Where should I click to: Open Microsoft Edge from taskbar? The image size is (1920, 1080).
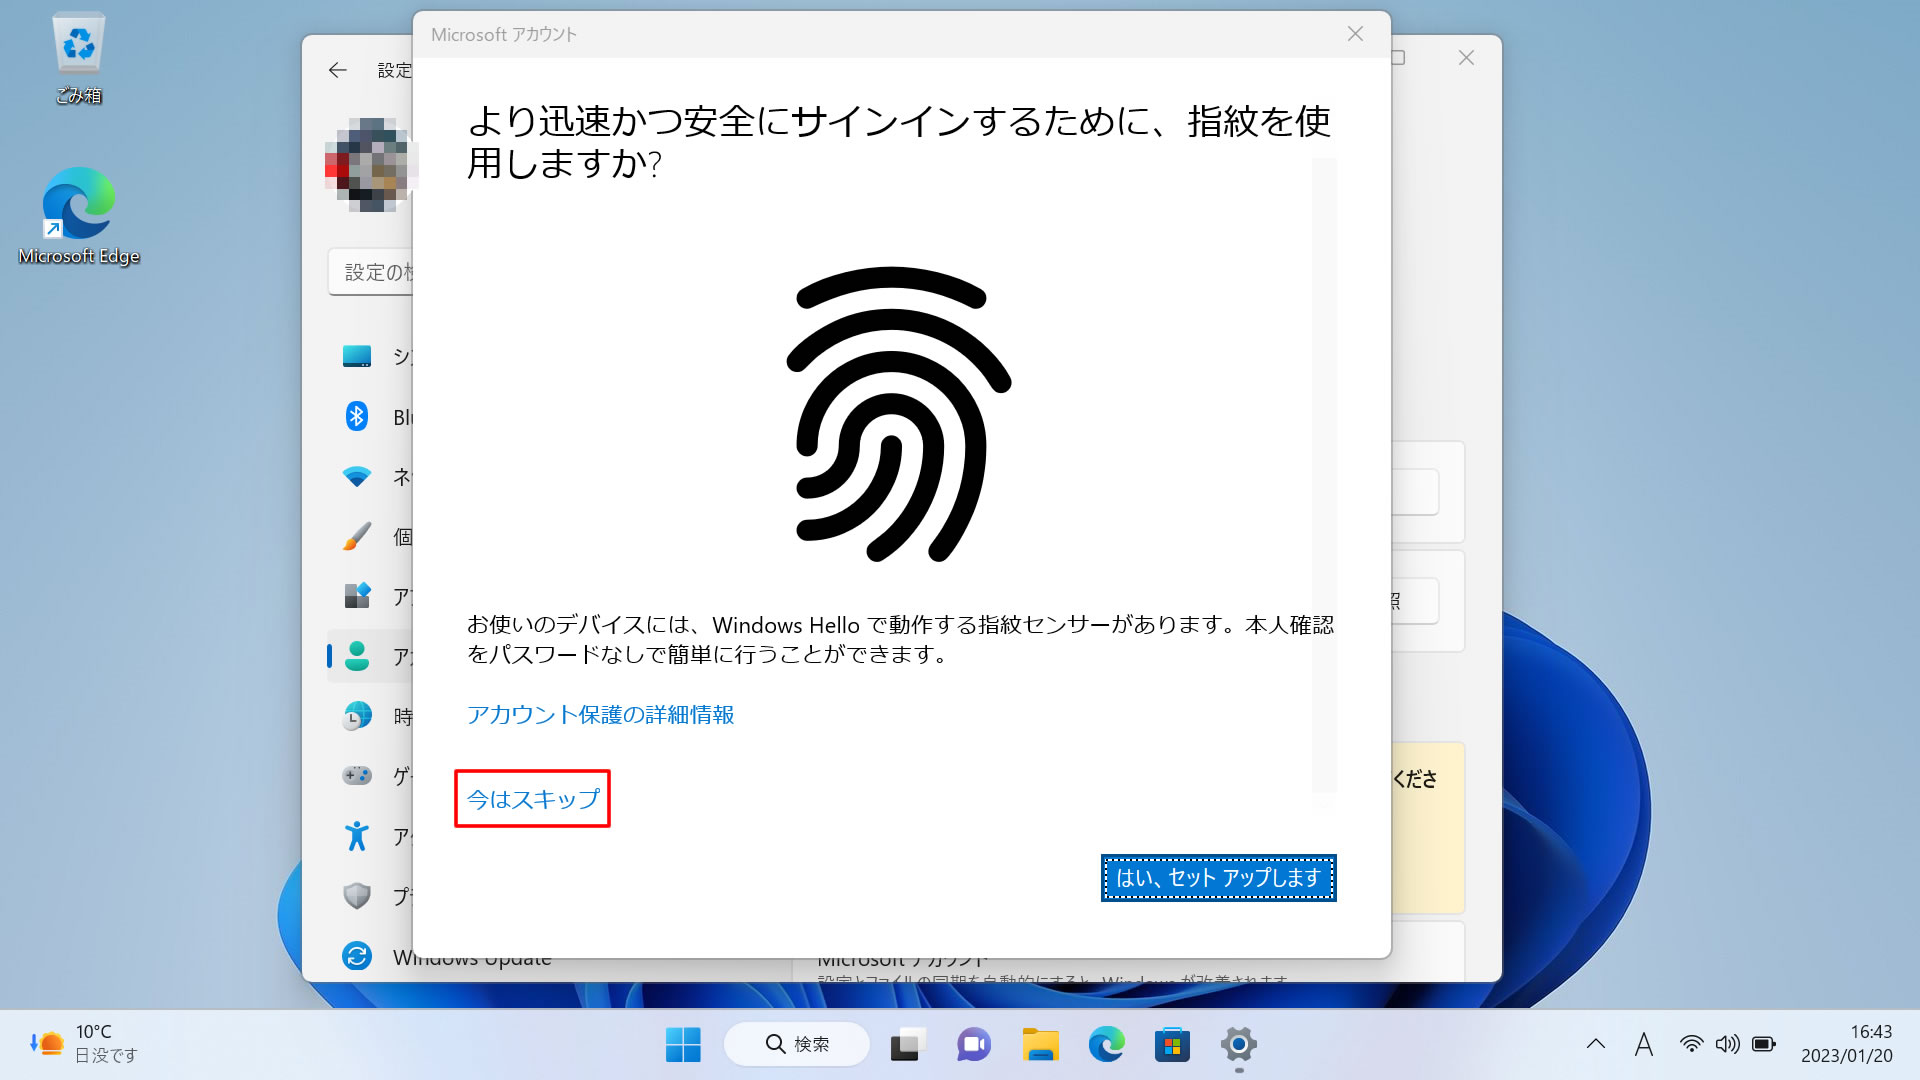[x=1106, y=1045]
